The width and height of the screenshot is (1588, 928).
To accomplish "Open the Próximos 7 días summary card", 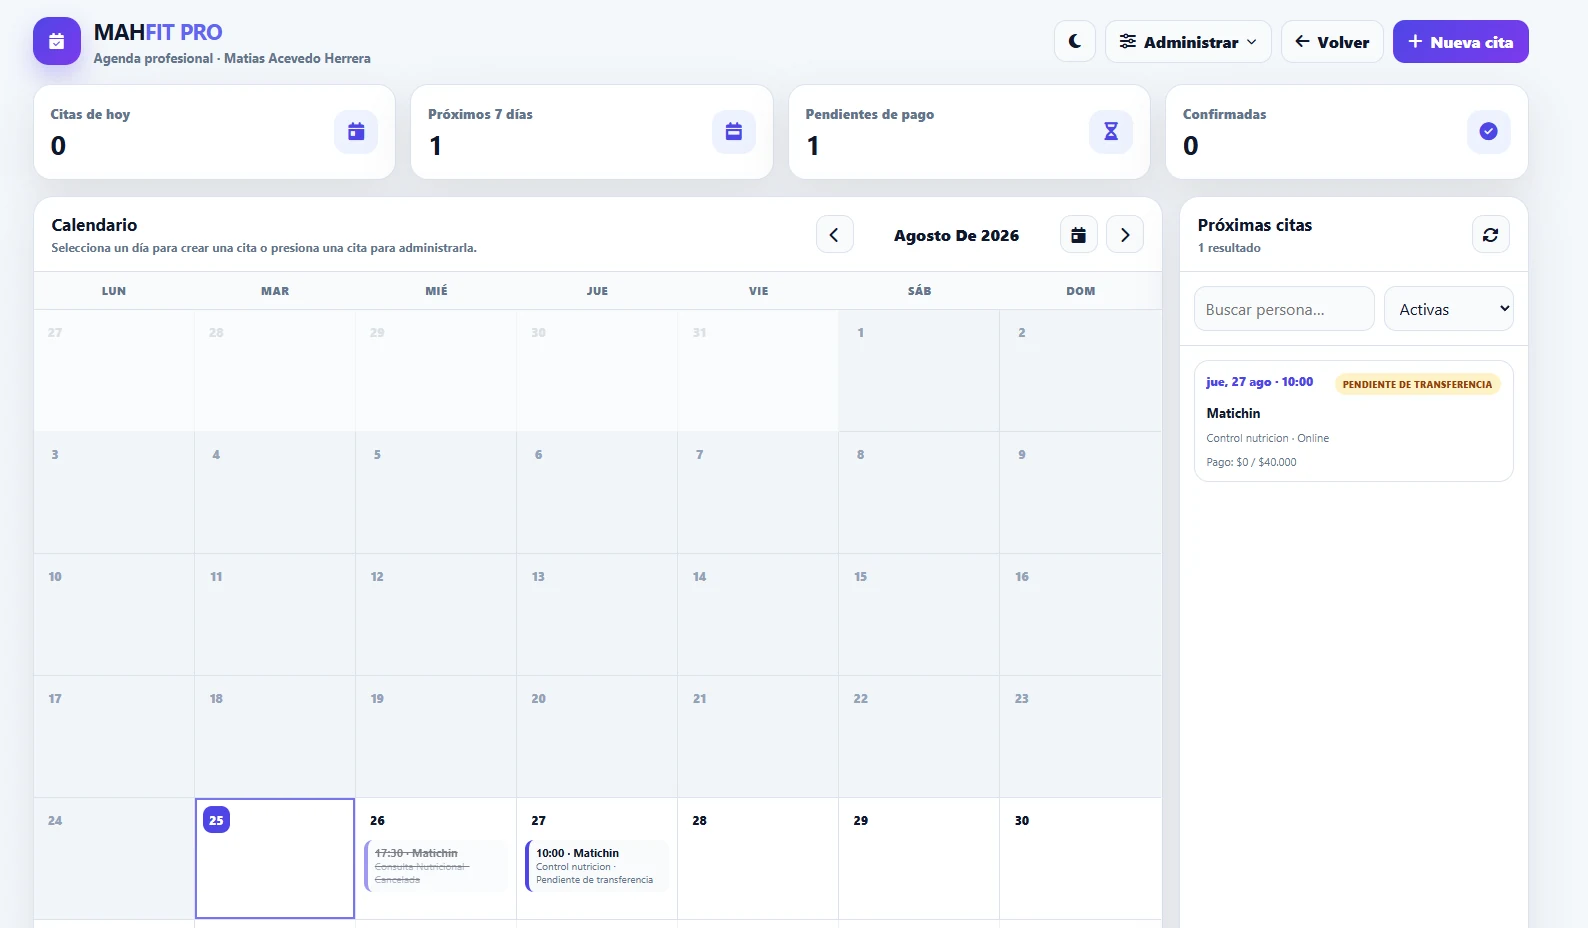I will (592, 132).
